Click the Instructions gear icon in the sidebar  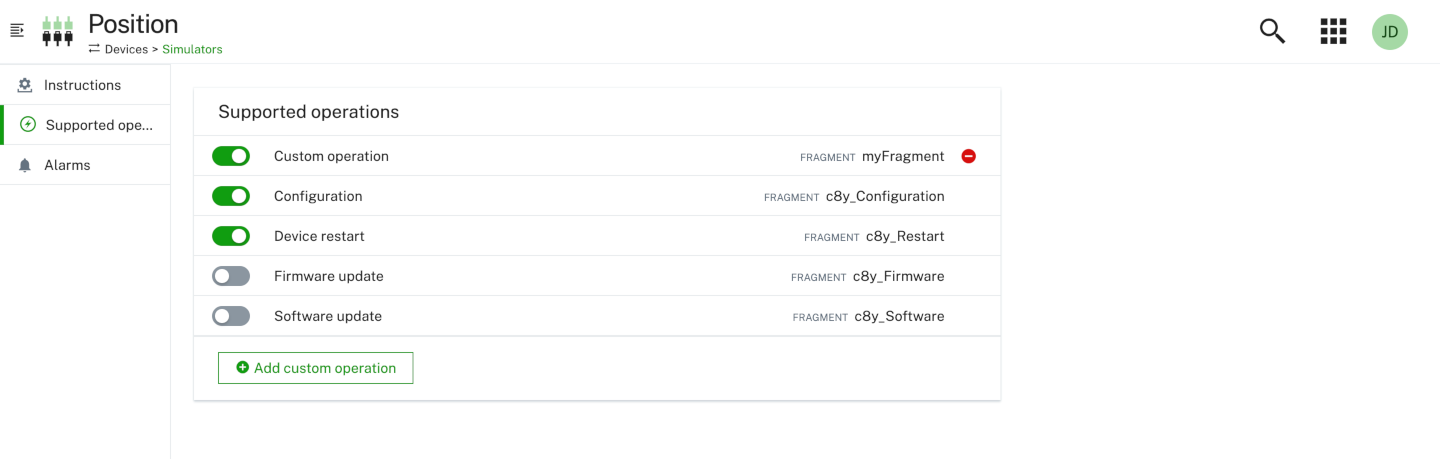[x=25, y=85]
